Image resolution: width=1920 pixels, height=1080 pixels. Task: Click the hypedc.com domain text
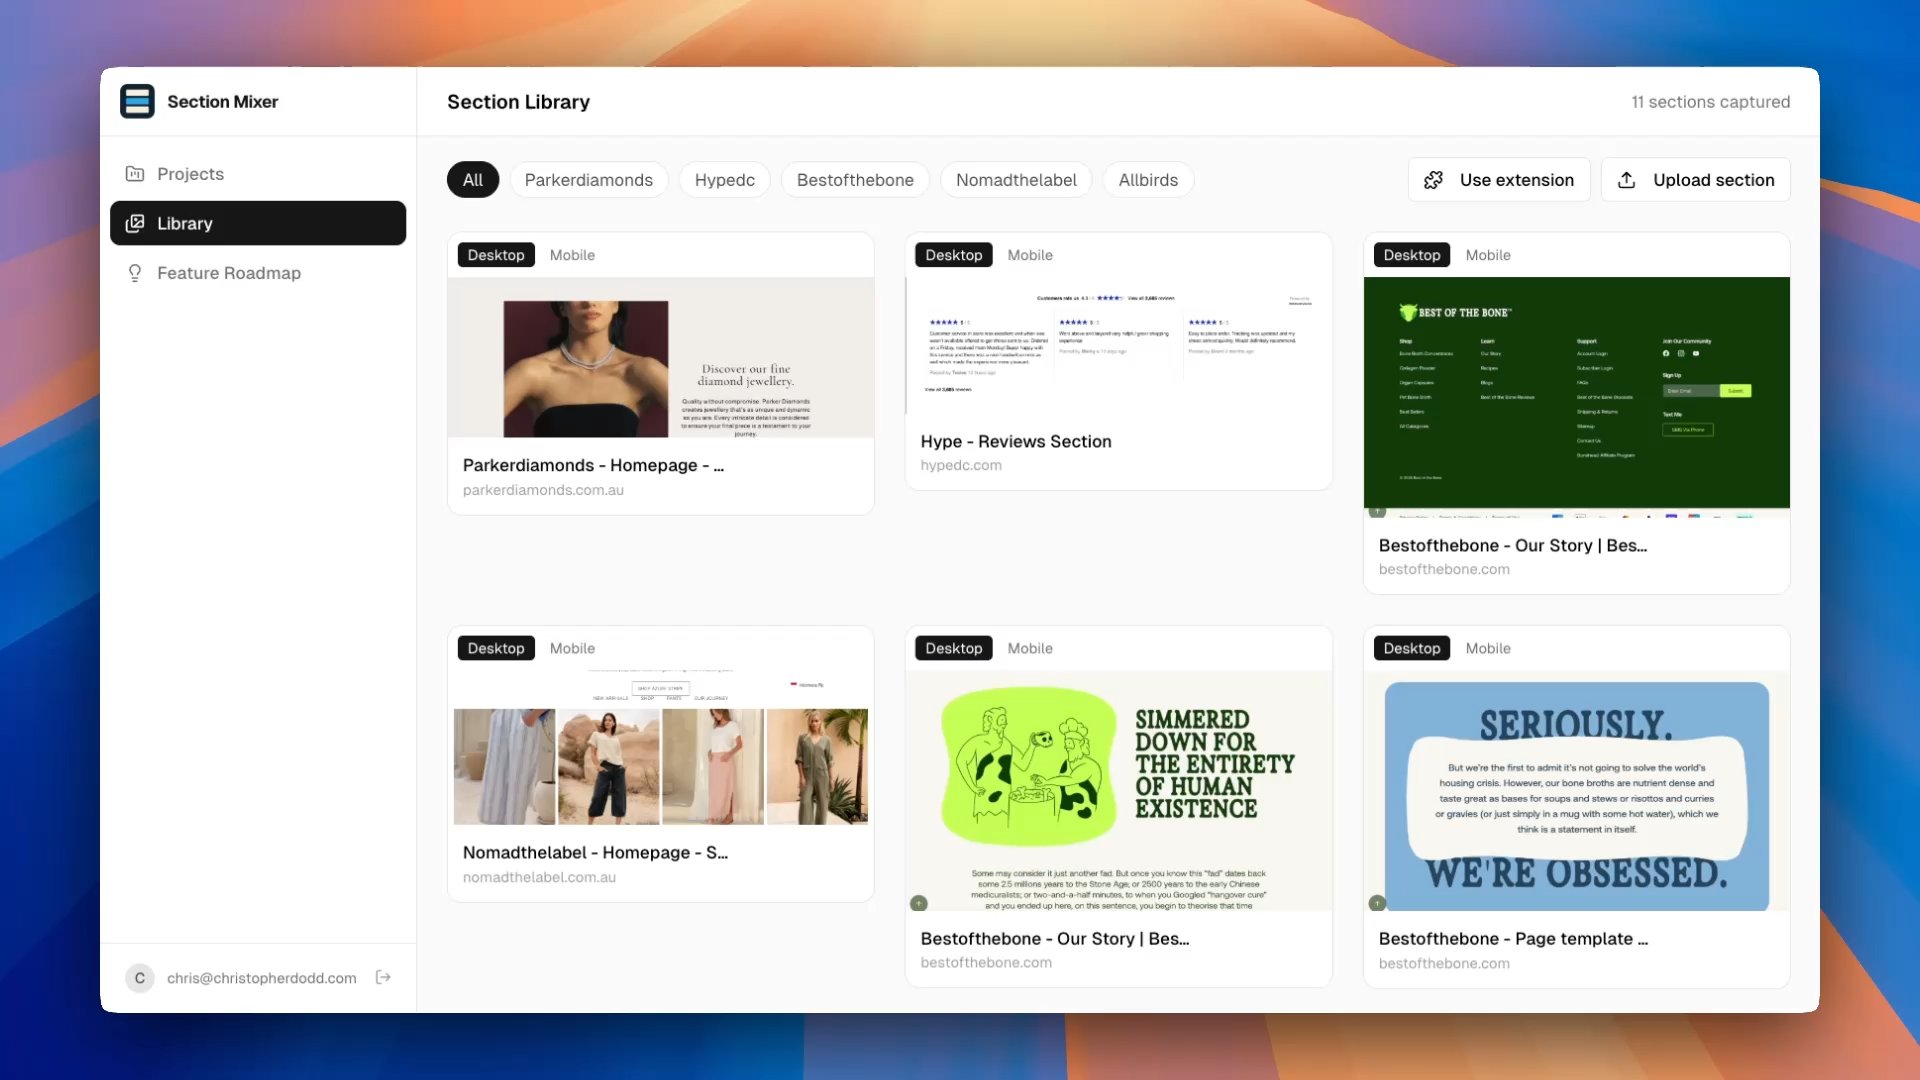click(x=961, y=465)
